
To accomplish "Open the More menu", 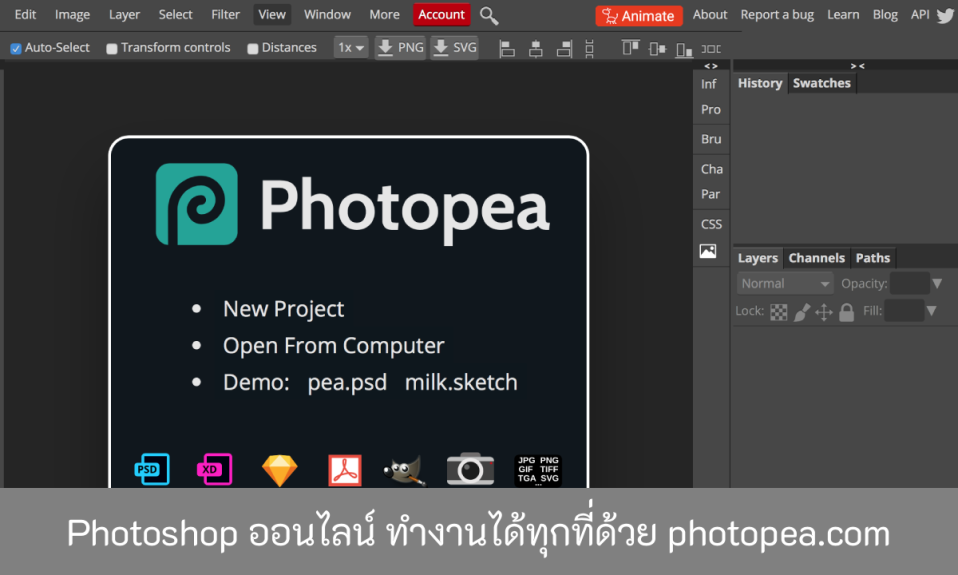I will click(x=384, y=15).
